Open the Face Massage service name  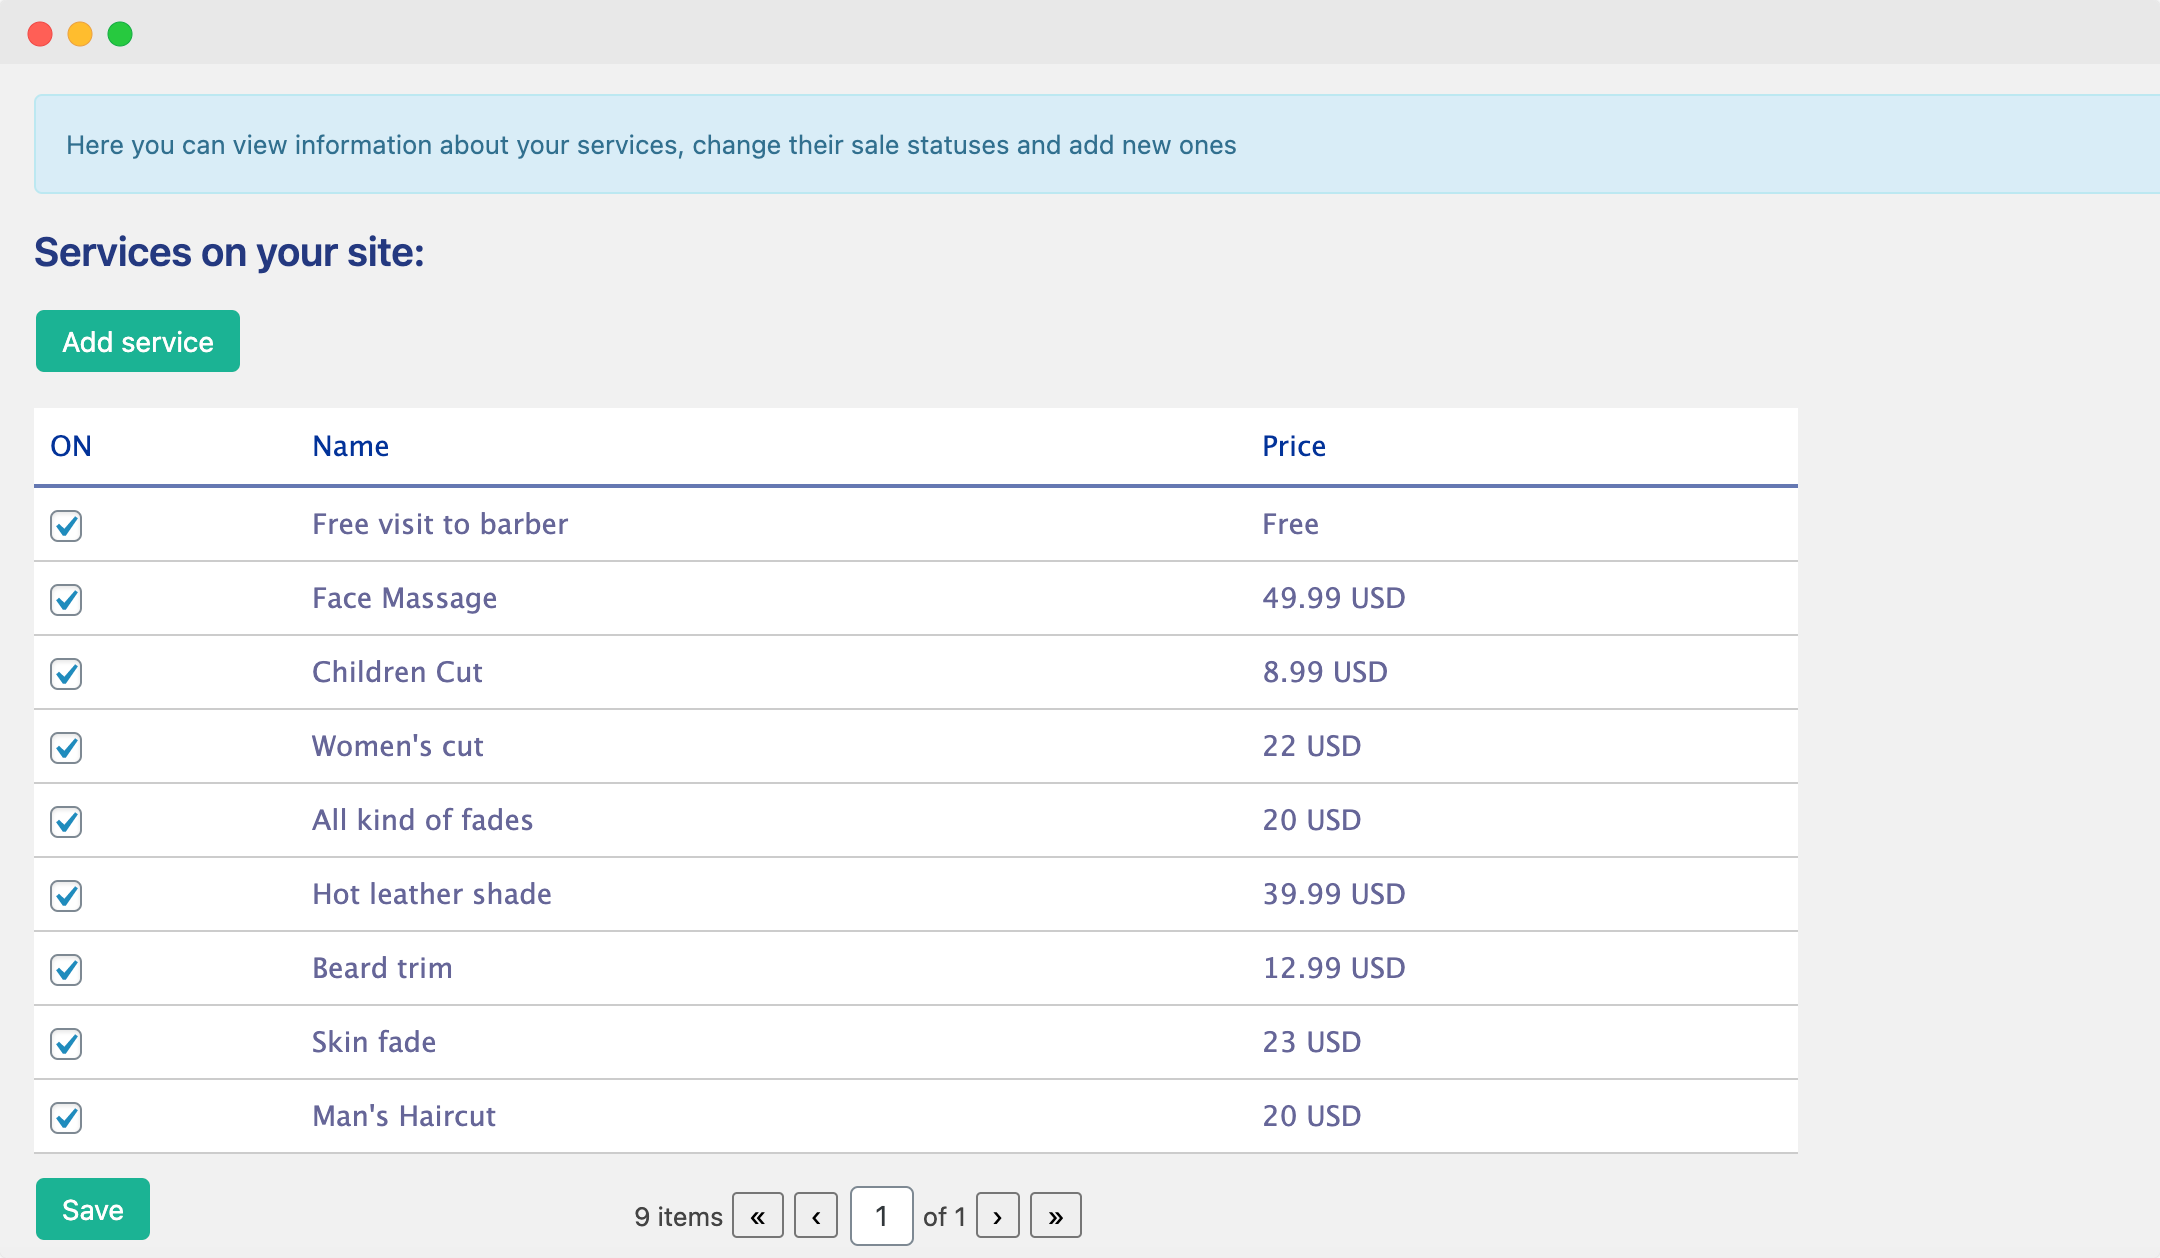pos(404,598)
